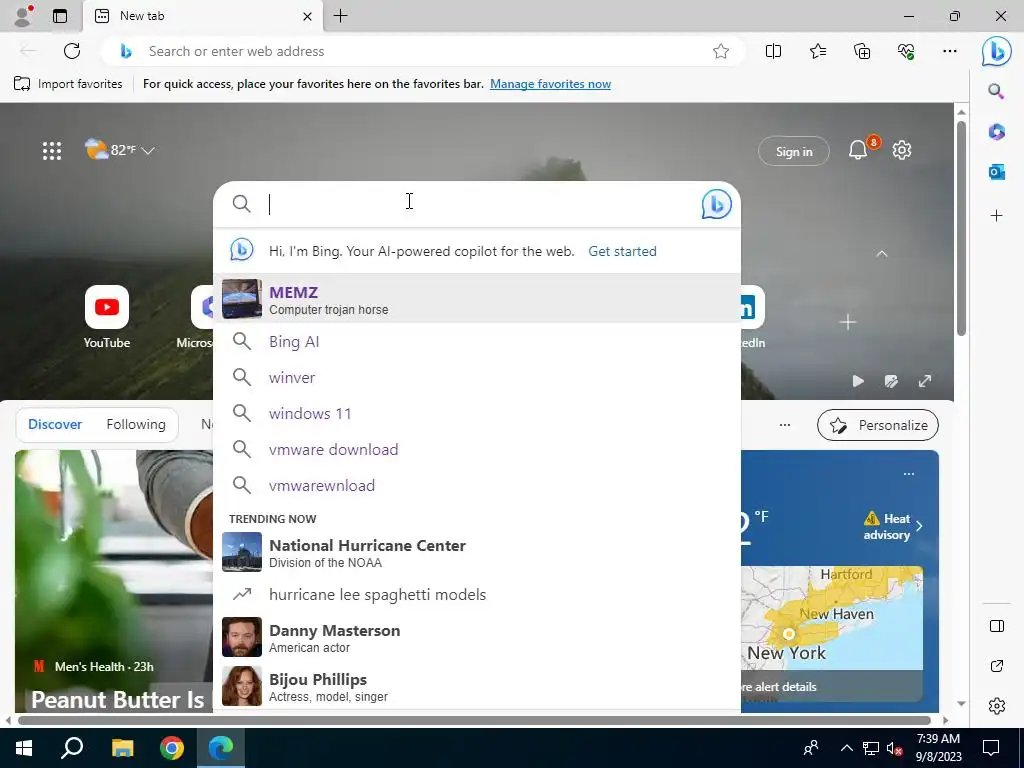Open the Collections icon
The height and width of the screenshot is (768, 1024).
[862, 51]
